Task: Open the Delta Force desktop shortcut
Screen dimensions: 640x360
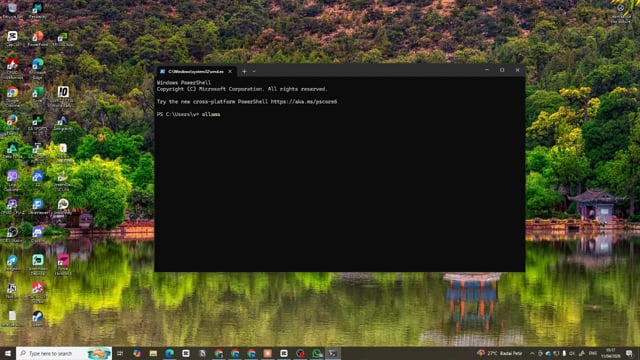Action: tap(12, 151)
